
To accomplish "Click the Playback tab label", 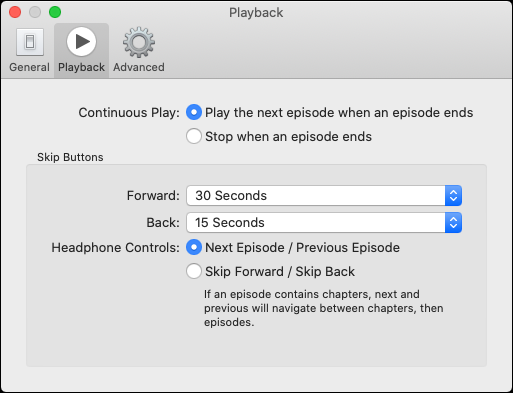I will coord(81,67).
